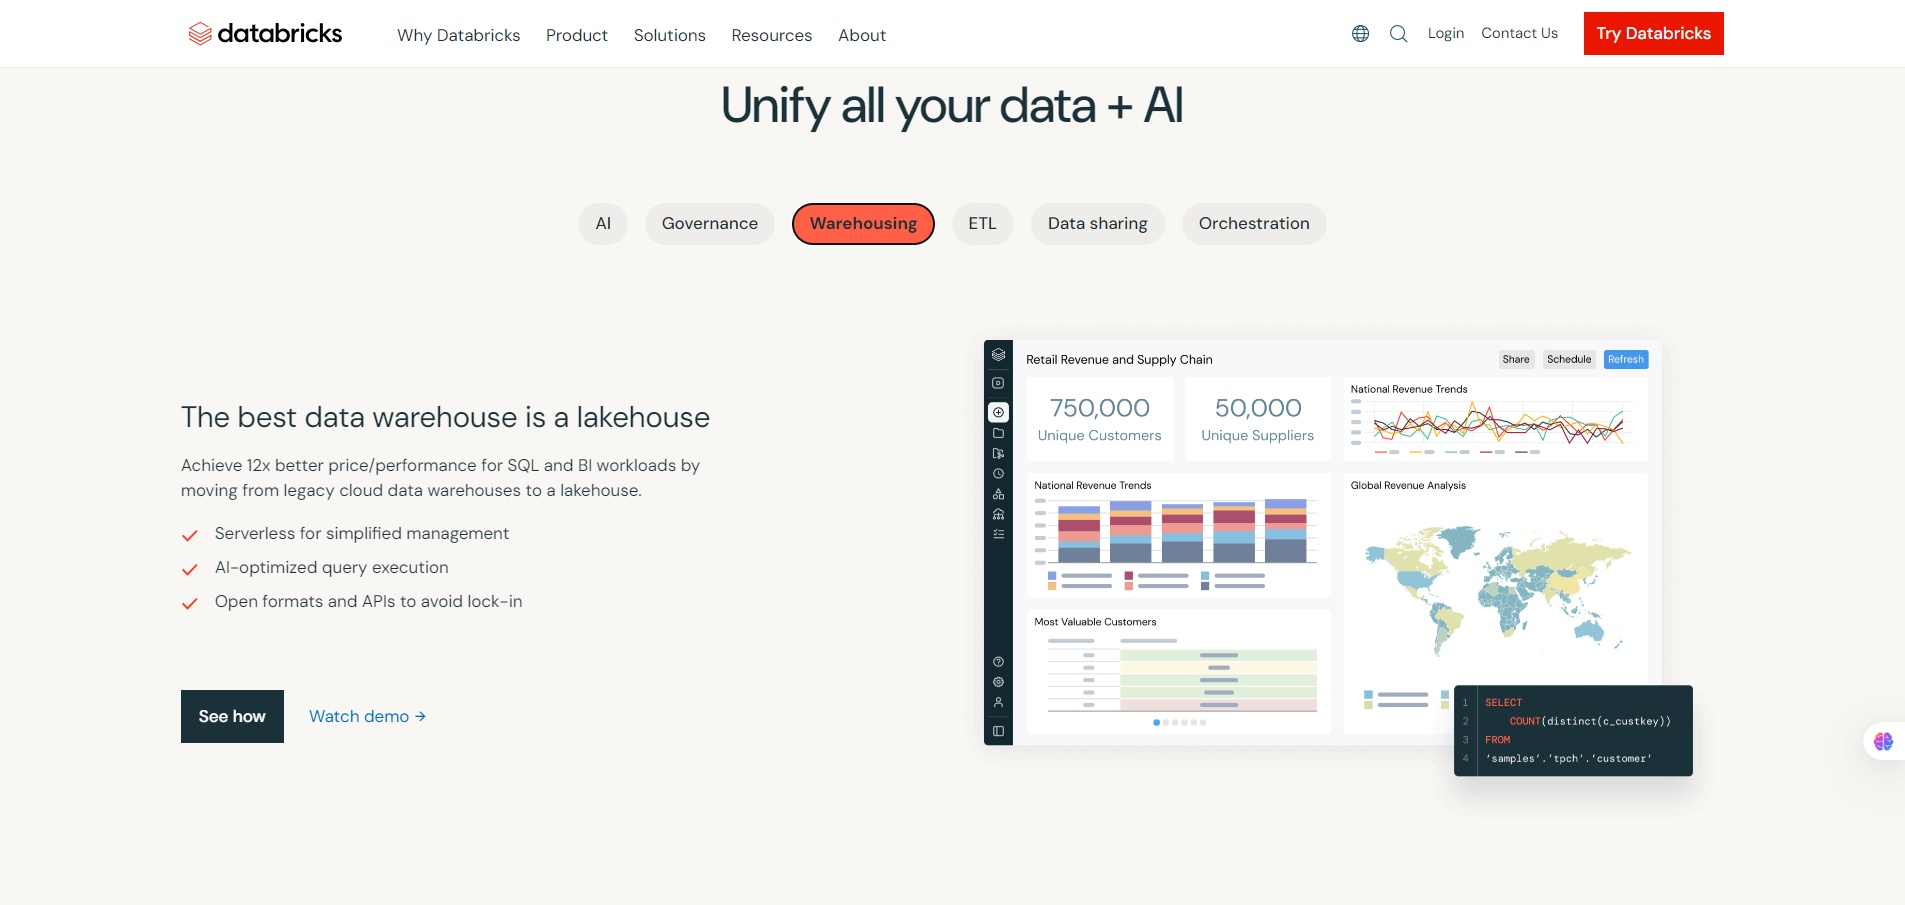Click the shapes Catalog icon in sidebar
Viewport: 1905px width, 905px height.
[x=998, y=494]
